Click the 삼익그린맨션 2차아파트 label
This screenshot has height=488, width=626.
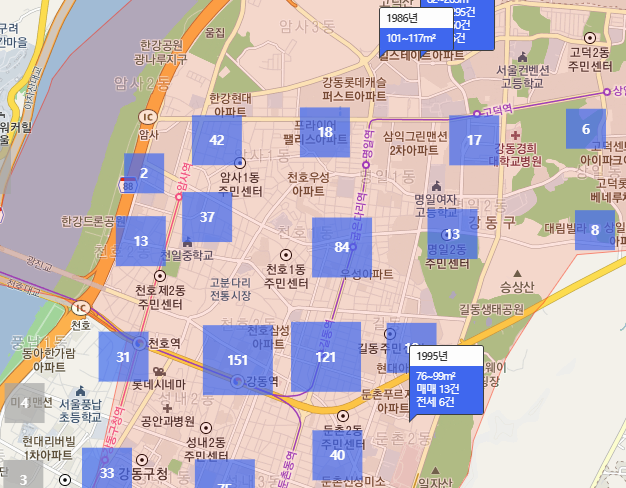(415, 143)
